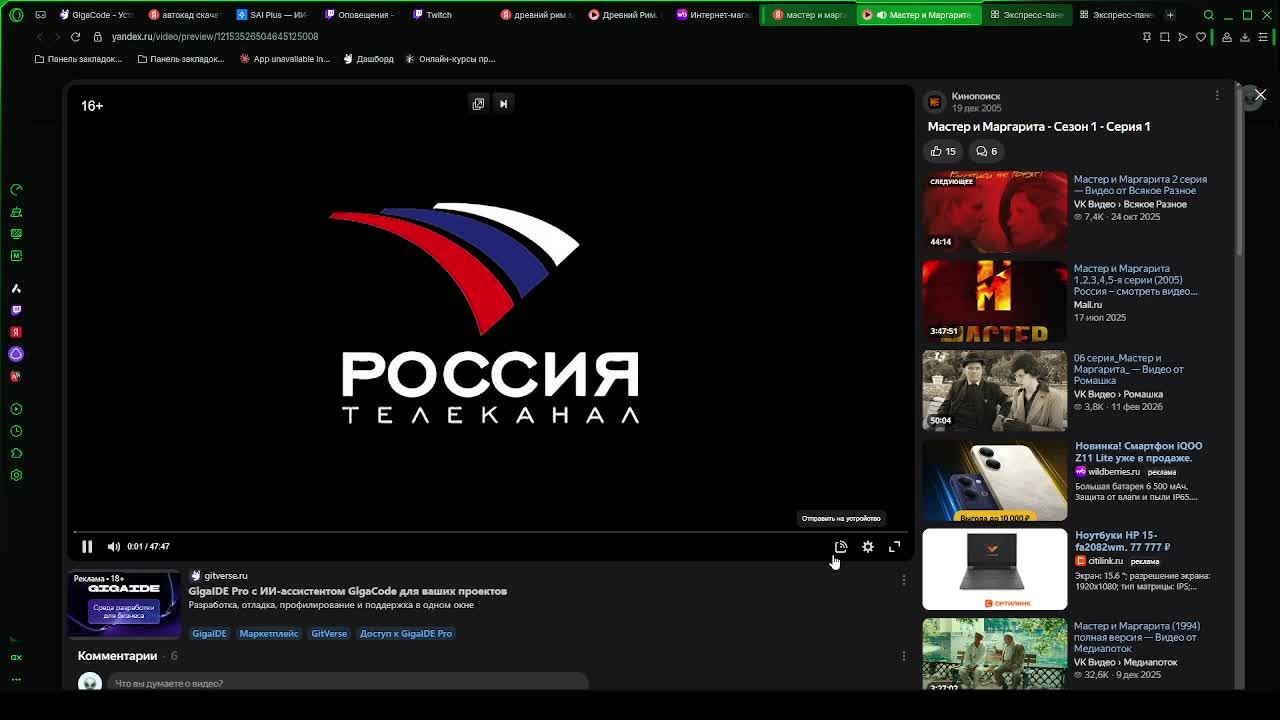Switch to the Древний Рим video tab
The image size is (1280, 720).
click(x=624, y=14)
